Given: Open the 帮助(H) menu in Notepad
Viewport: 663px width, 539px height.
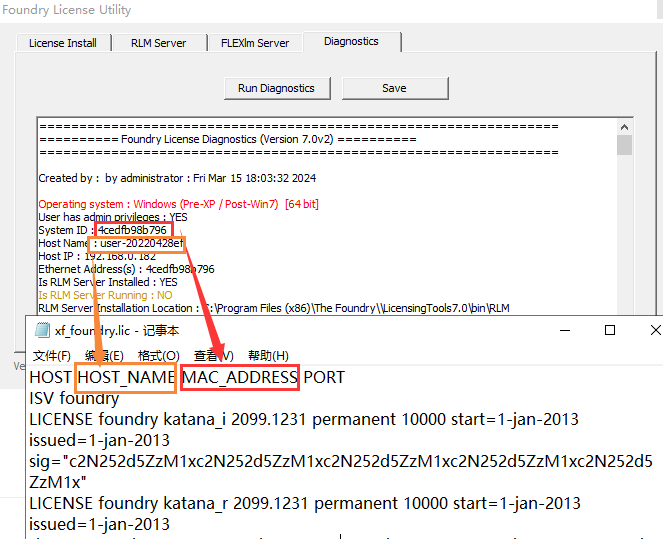Looking at the screenshot, I should click(x=268, y=356).
